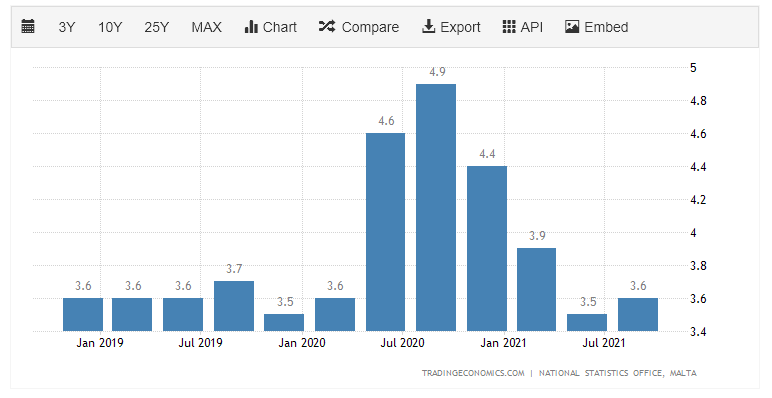This screenshot has width=772, height=398.
Task: Click the 4.4 bar
Action: (x=487, y=248)
